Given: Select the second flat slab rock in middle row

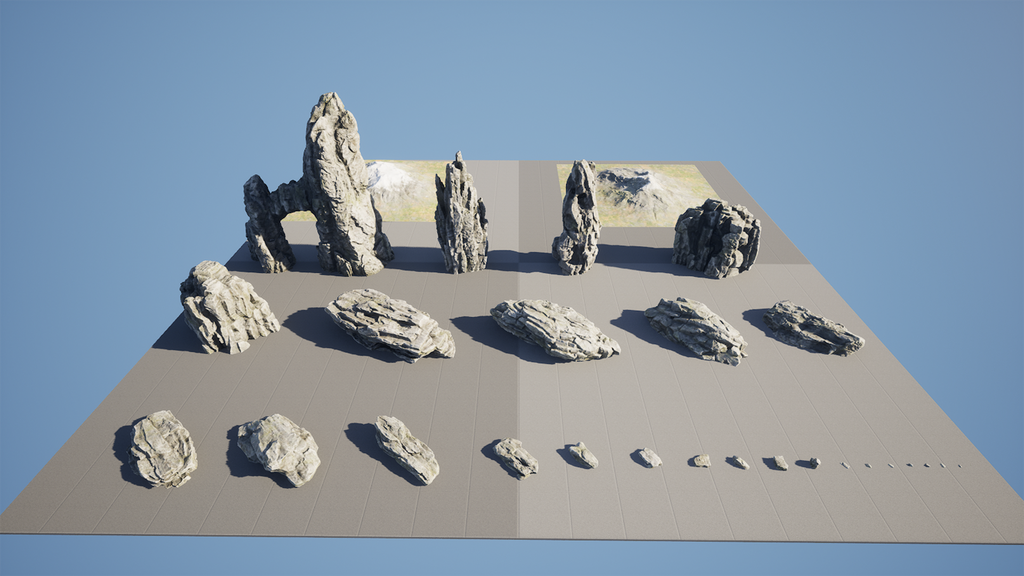Looking at the screenshot, I should tap(388, 324).
